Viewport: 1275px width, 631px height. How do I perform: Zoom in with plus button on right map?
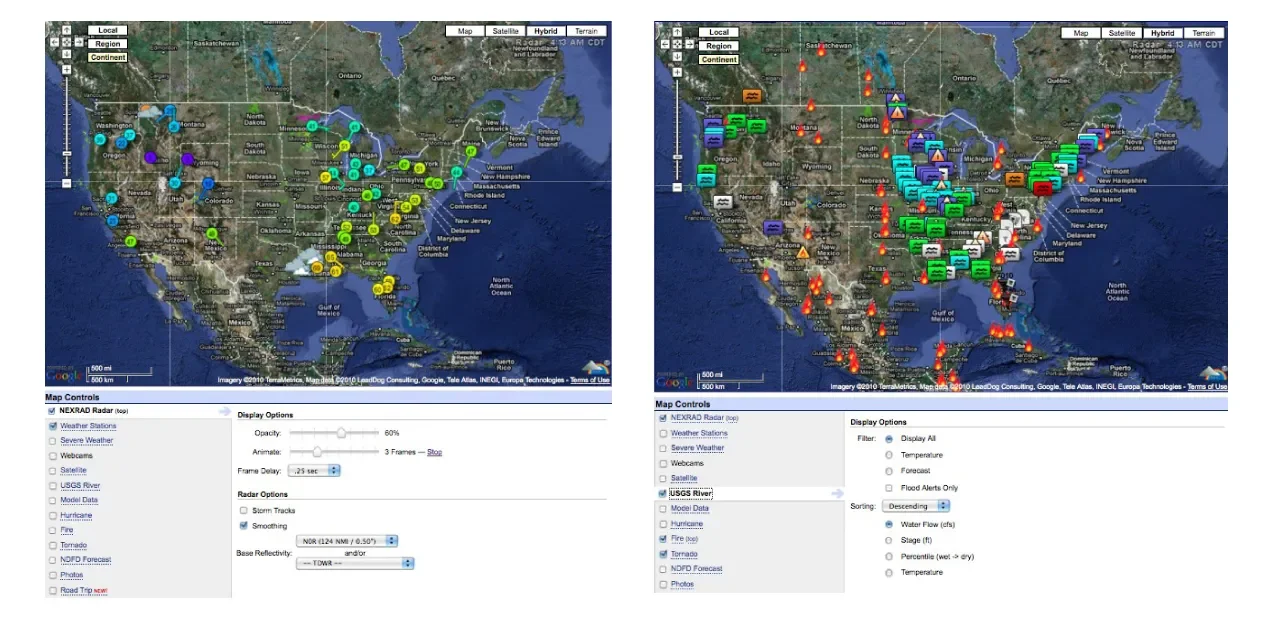(x=678, y=72)
